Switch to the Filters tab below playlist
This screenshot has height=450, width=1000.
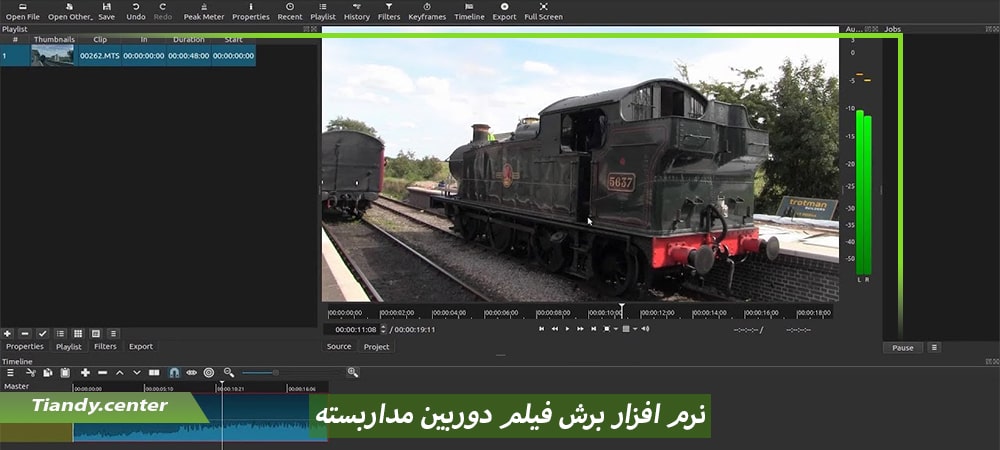[x=105, y=346]
